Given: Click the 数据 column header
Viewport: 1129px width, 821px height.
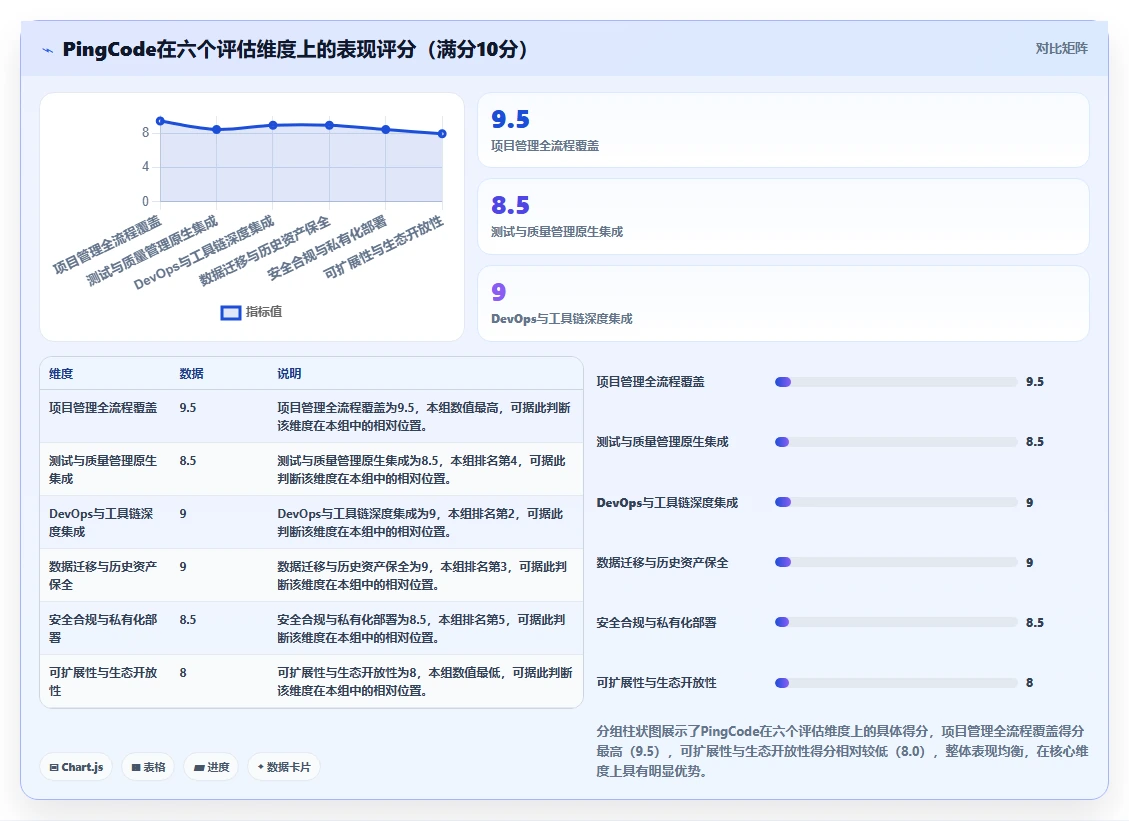Looking at the screenshot, I should pos(192,374).
